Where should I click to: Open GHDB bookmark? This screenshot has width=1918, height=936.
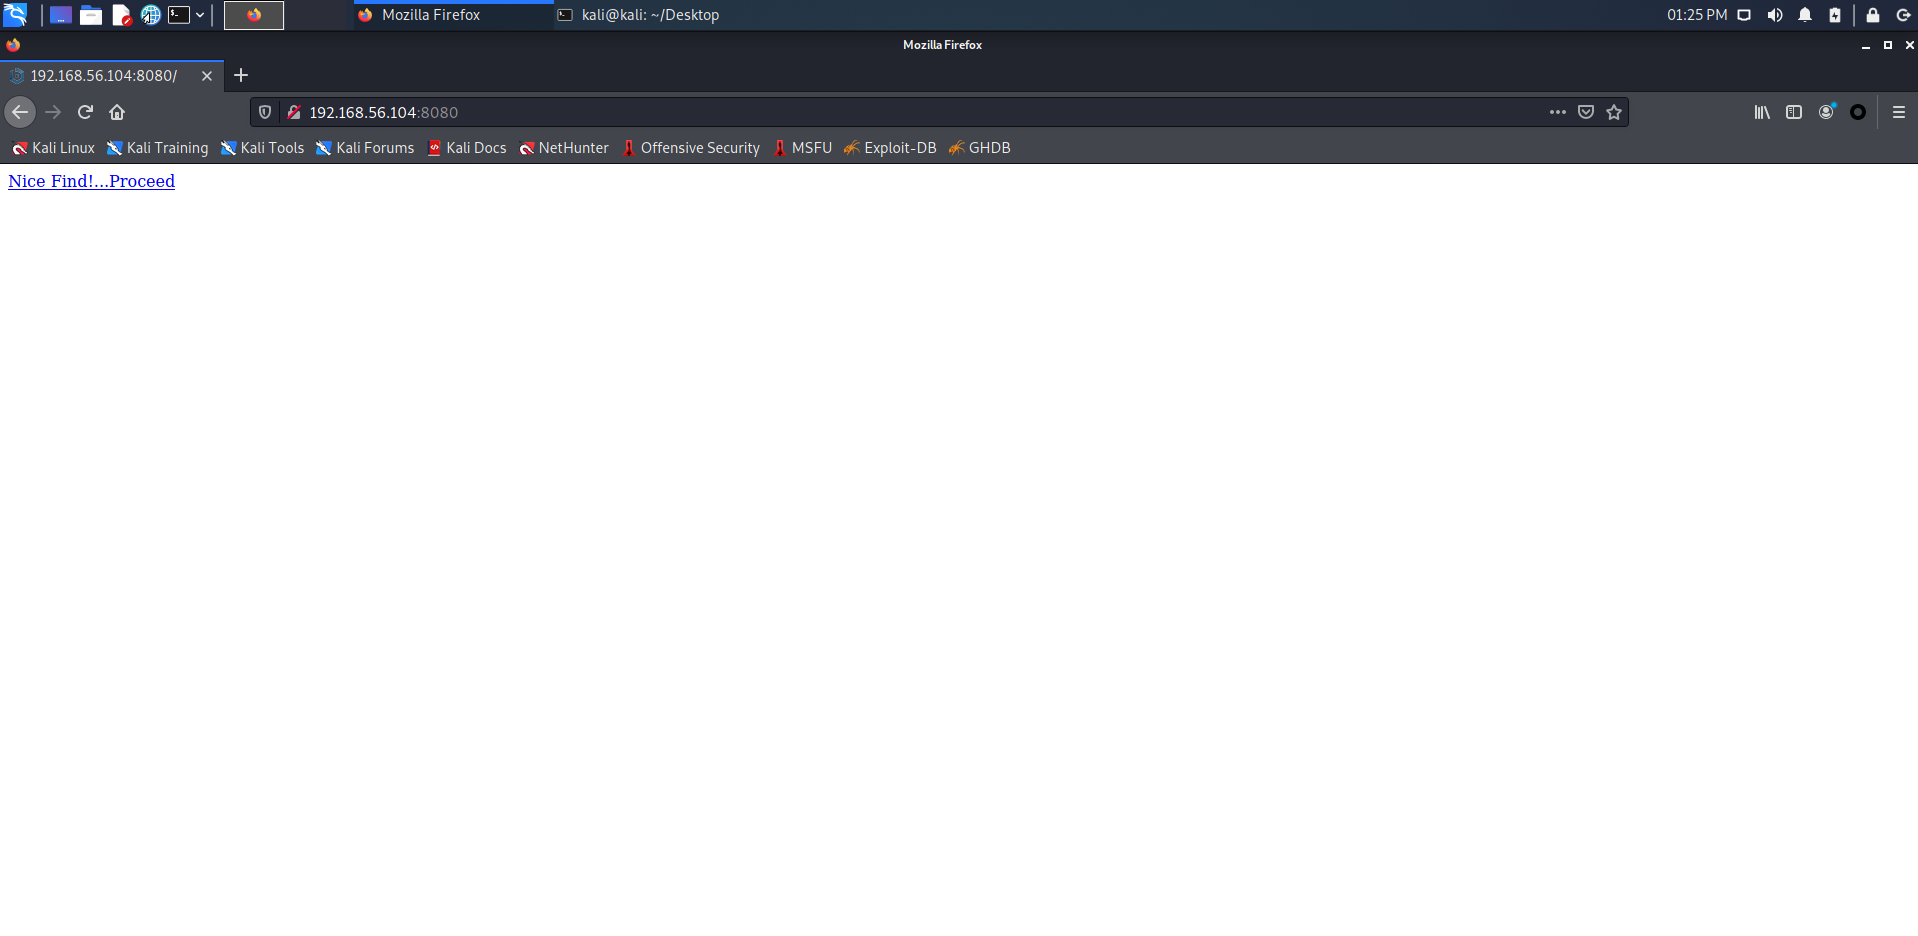980,148
